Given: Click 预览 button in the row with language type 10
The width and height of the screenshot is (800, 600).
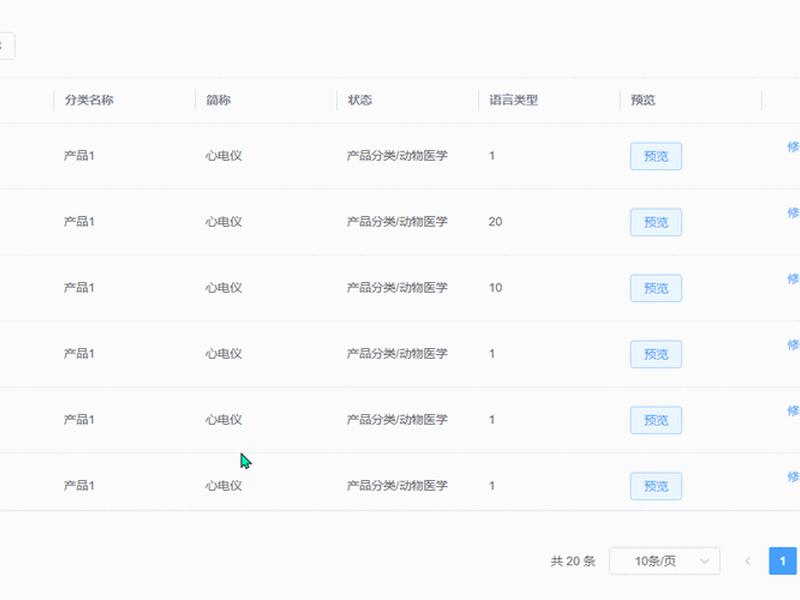Looking at the screenshot, I should pyautogui.click(x=656, y=288).
